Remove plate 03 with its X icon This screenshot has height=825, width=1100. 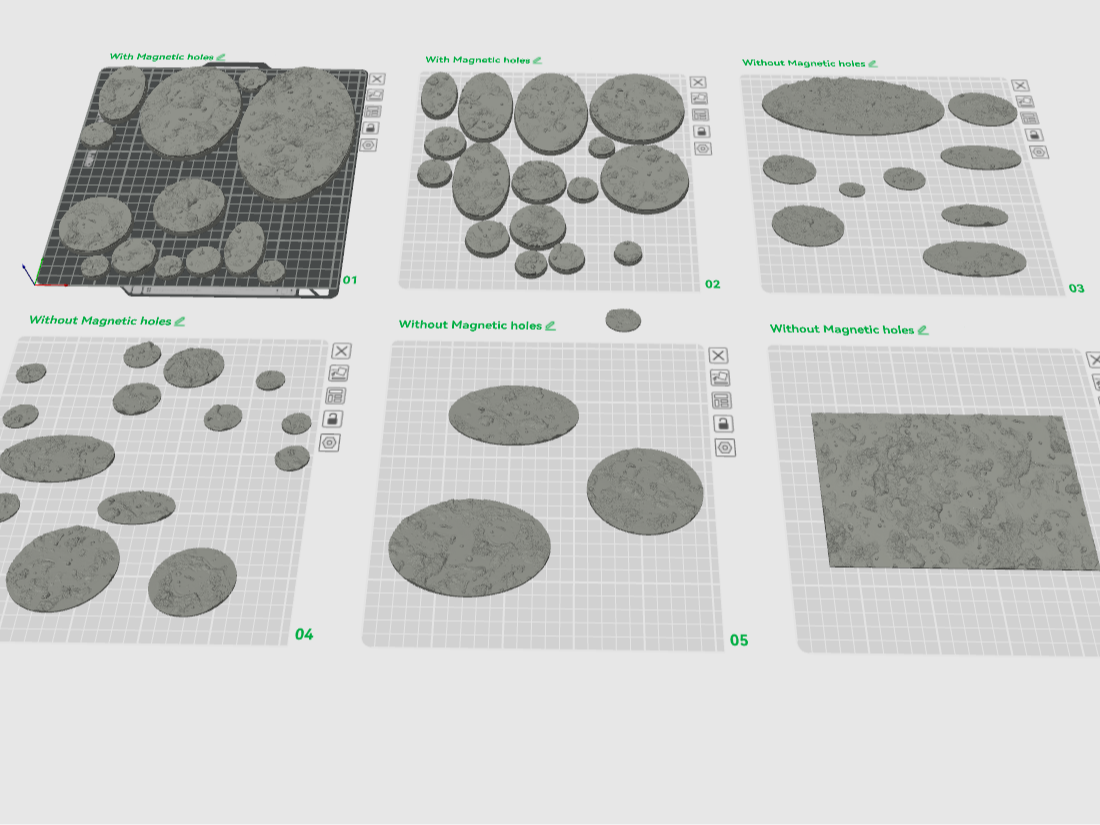point(1021,86)
